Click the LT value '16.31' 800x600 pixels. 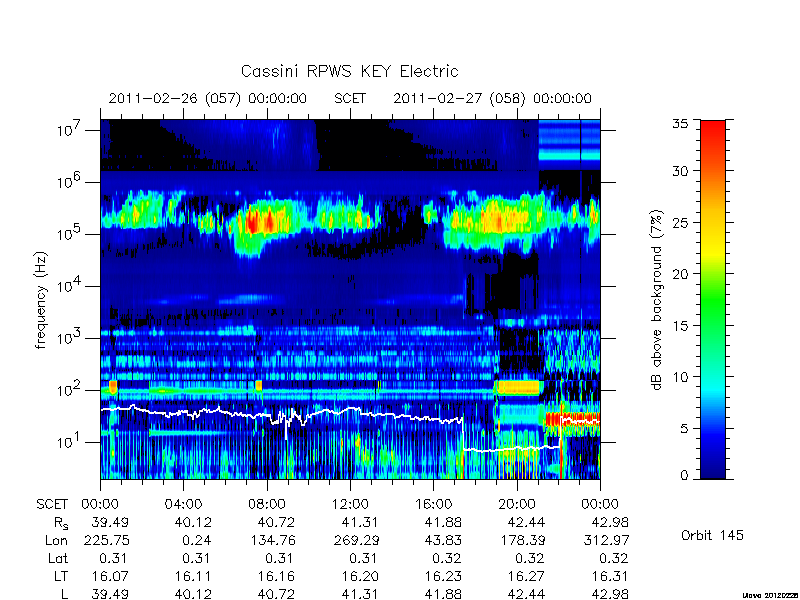pyautogui.click(x=610, y=577)
